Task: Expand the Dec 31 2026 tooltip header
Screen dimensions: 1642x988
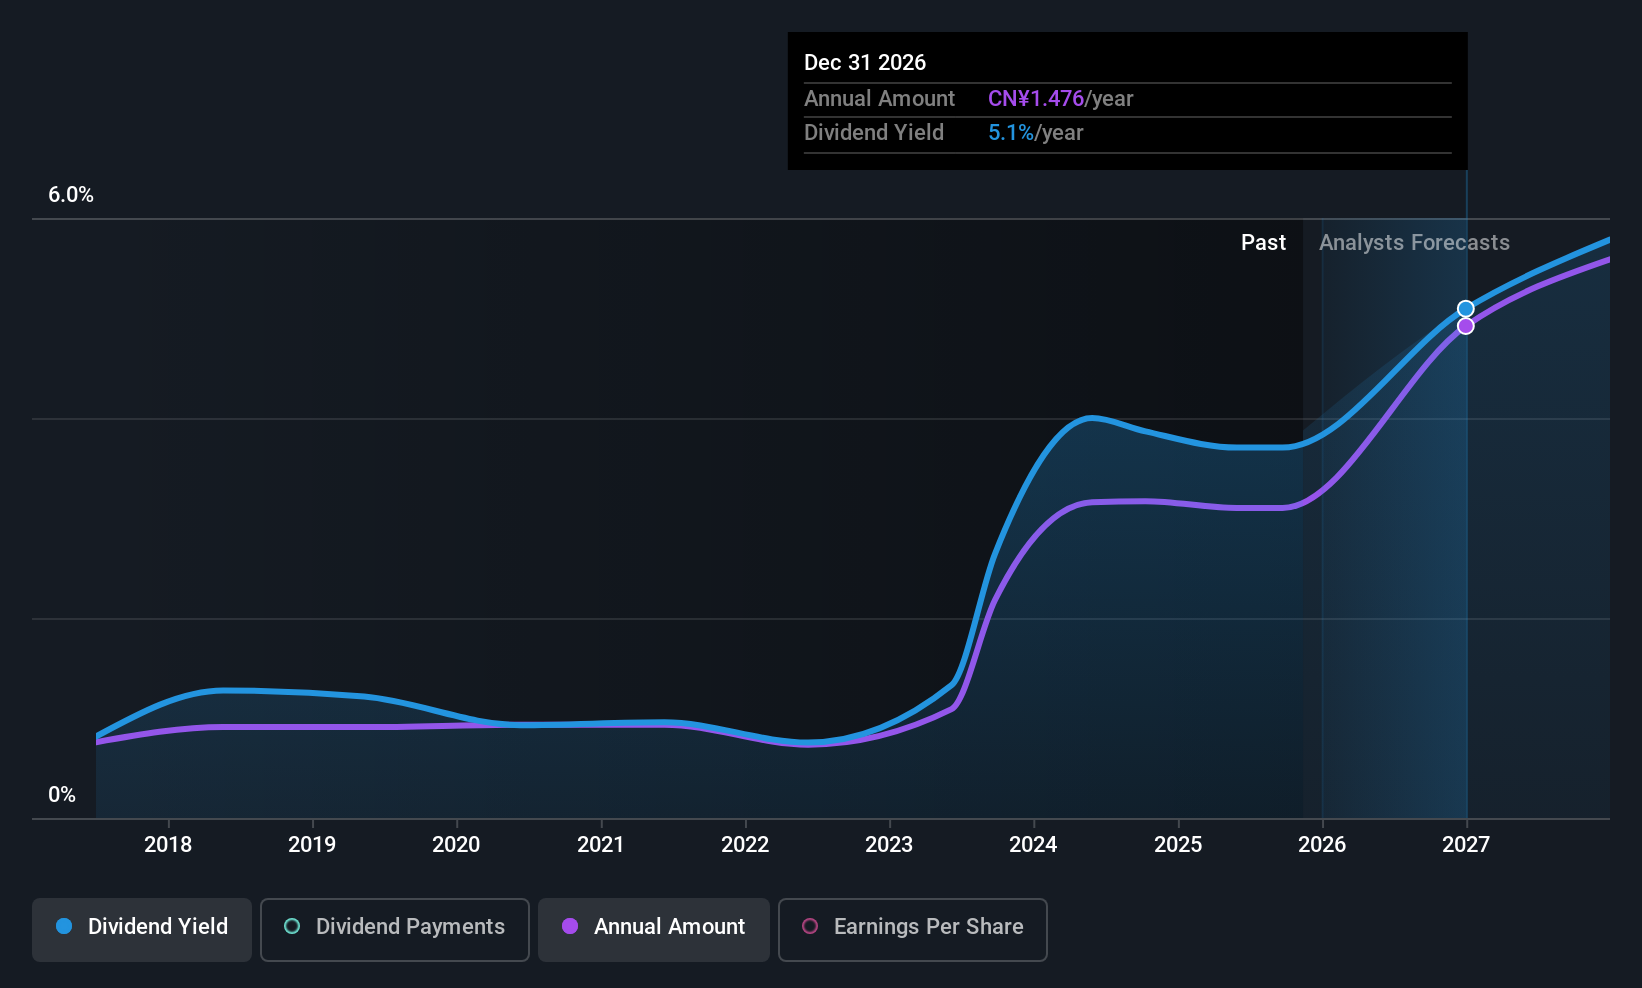Action: tap(865, 62)
